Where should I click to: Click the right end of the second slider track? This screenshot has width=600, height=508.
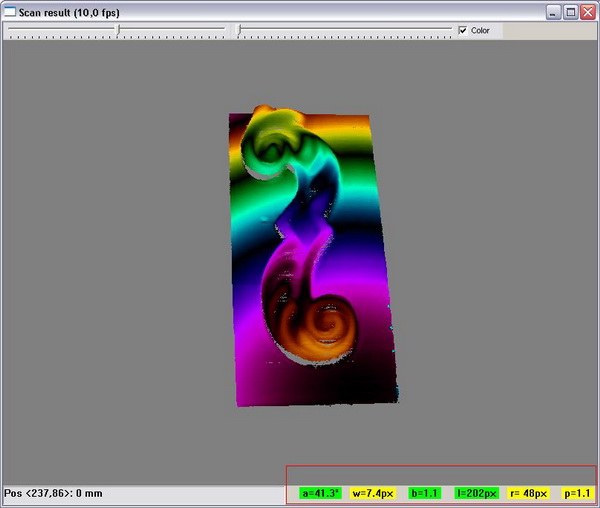[448, 30]
